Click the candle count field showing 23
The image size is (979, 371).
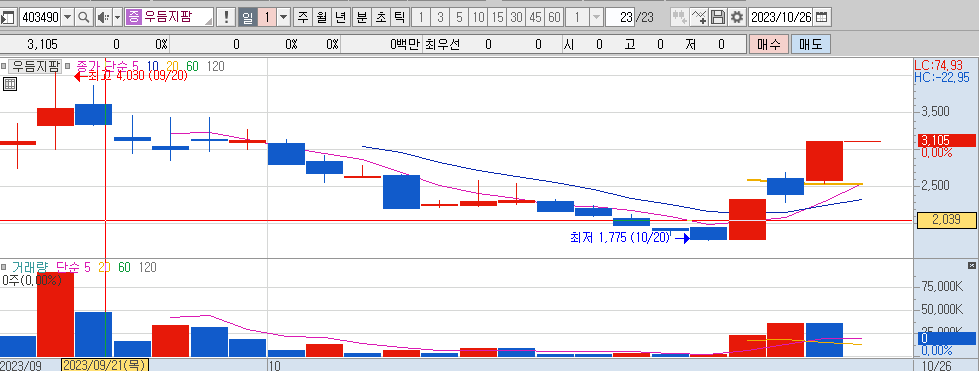pyautogui.click(x=619, y=17)
